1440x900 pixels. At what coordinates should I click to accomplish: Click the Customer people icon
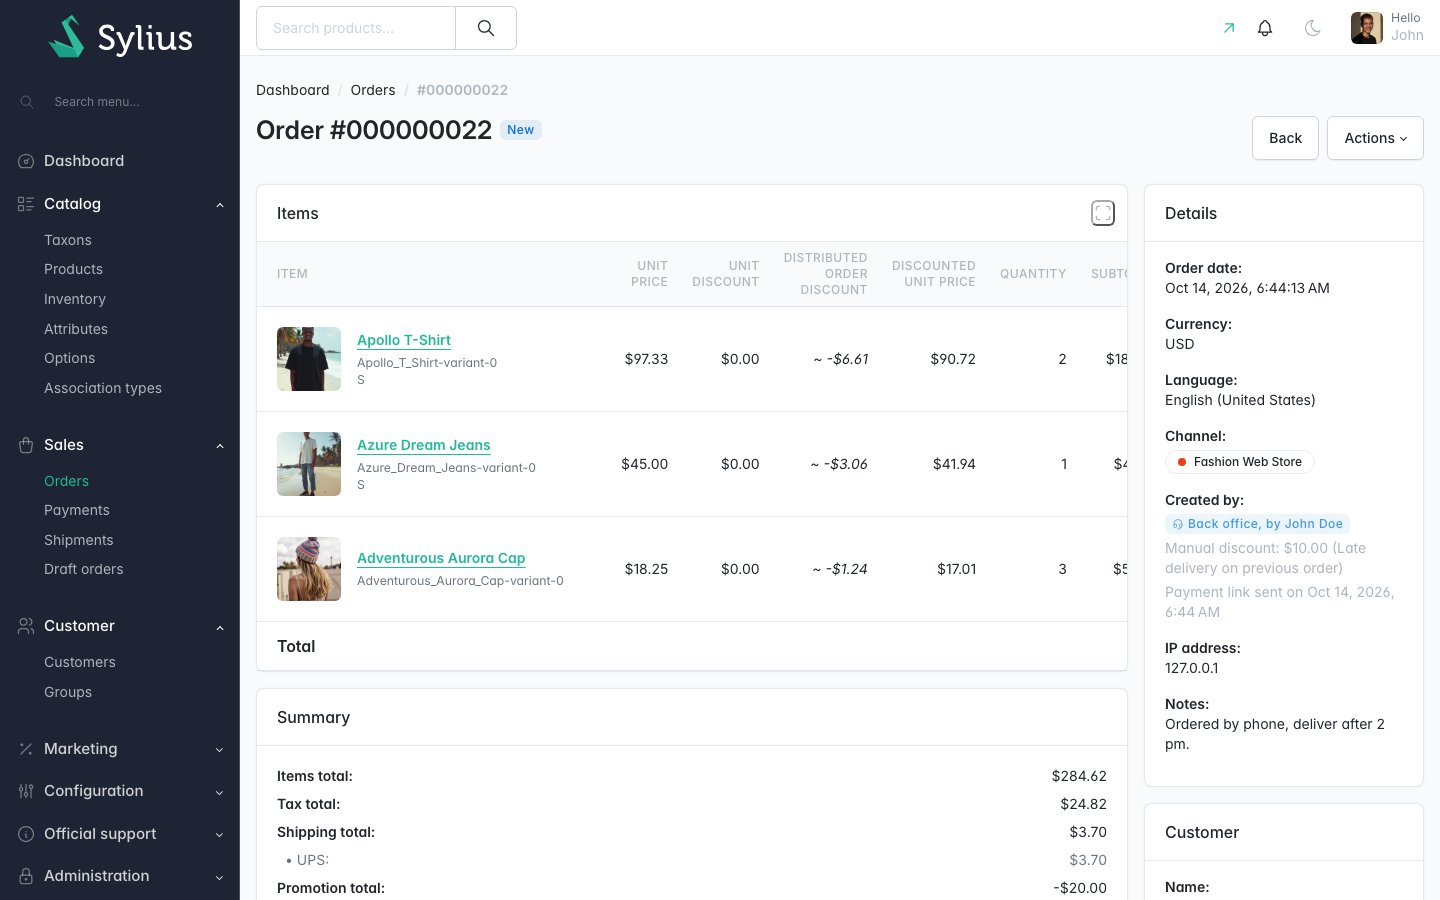26,626
